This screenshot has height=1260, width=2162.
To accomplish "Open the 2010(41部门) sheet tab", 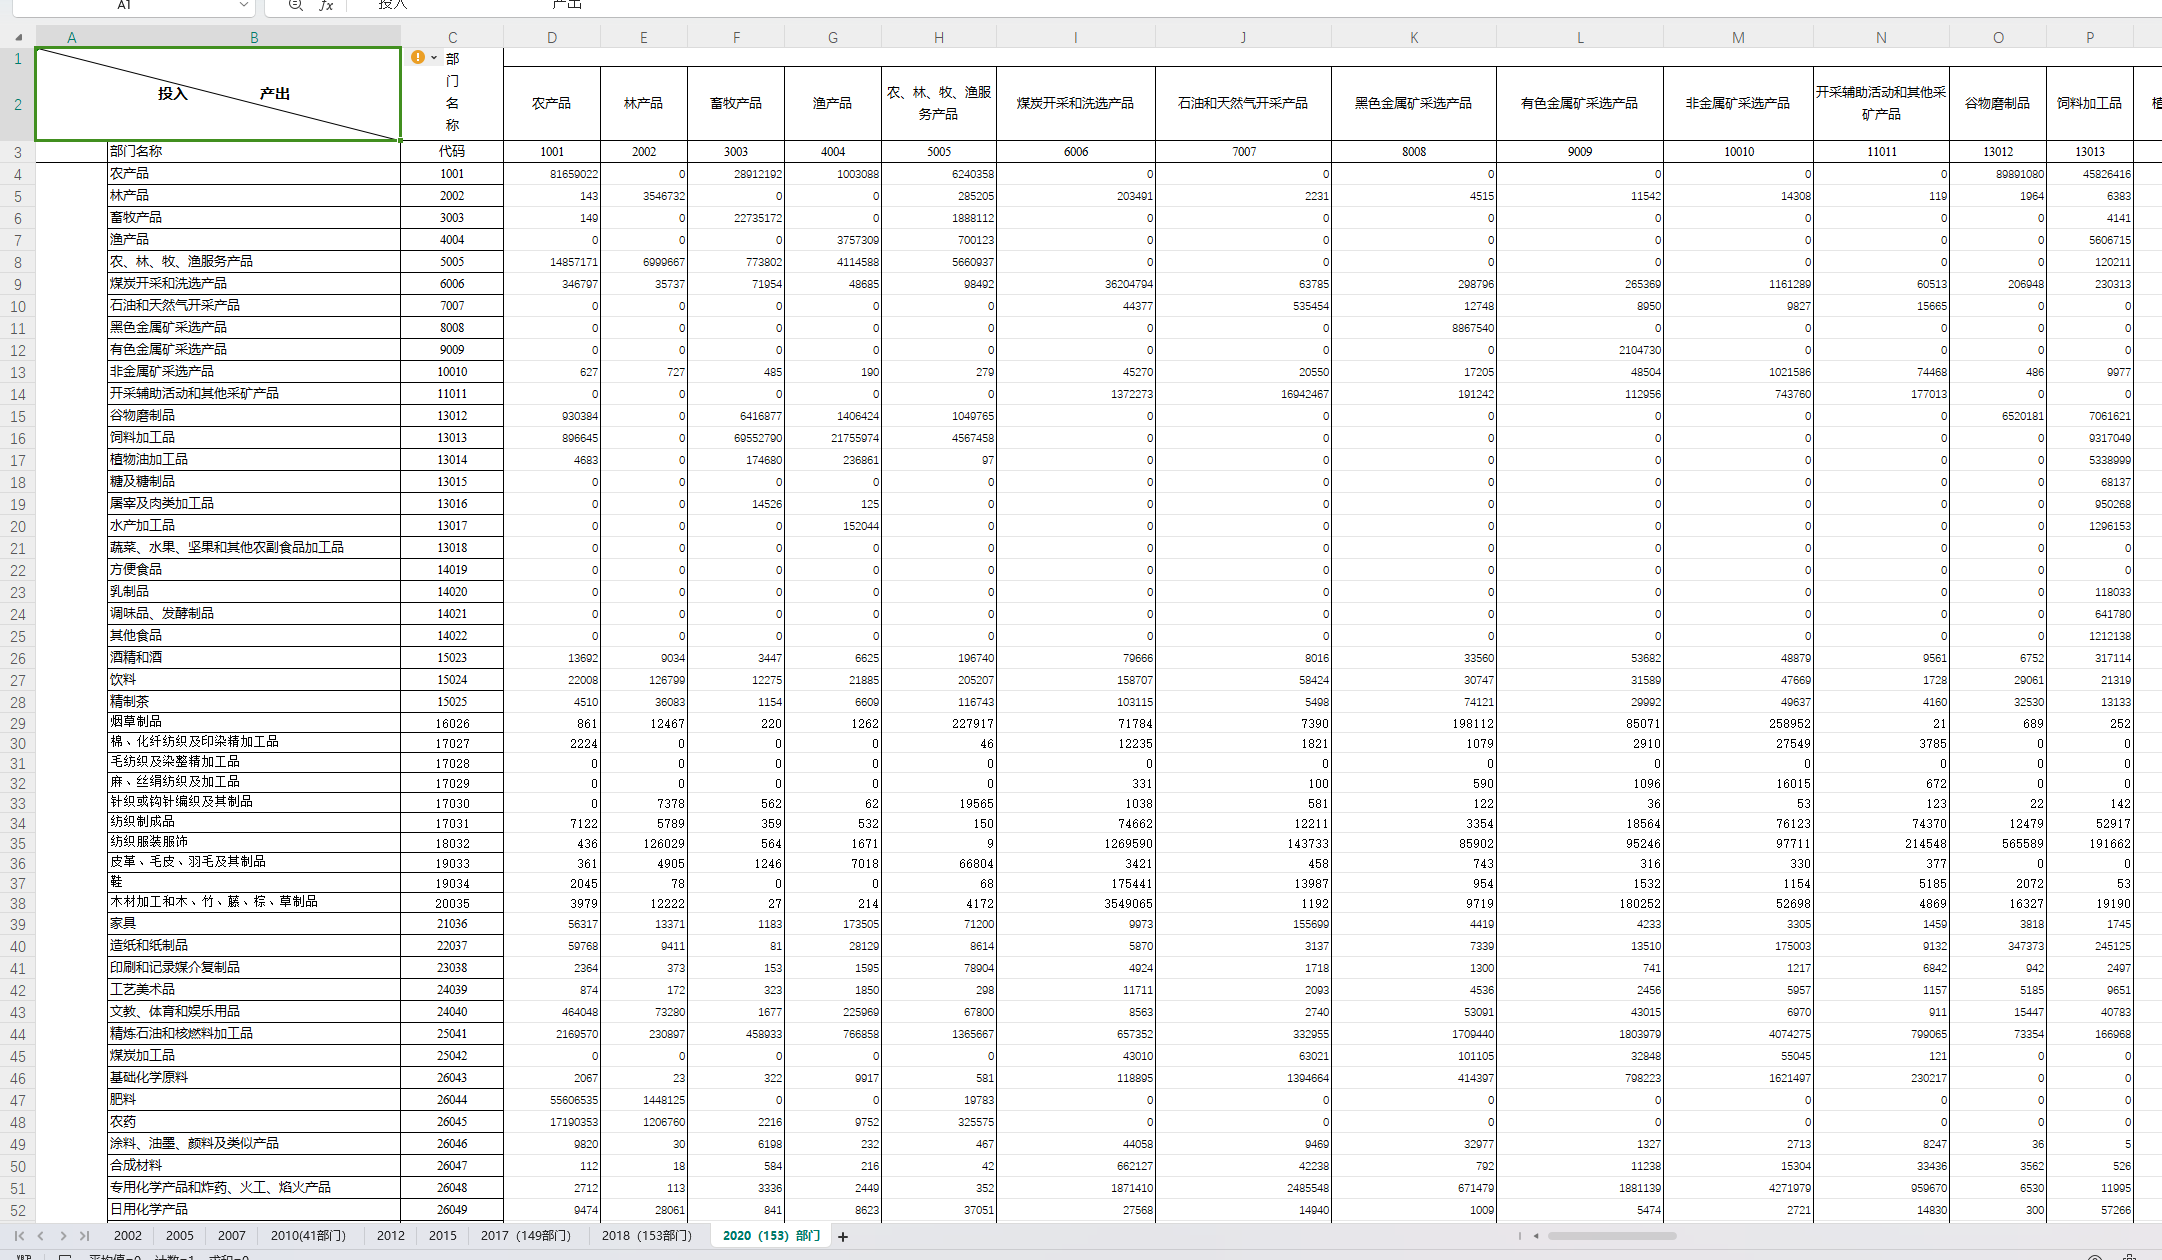I will pyautogui.click(x=308, y=1236).
